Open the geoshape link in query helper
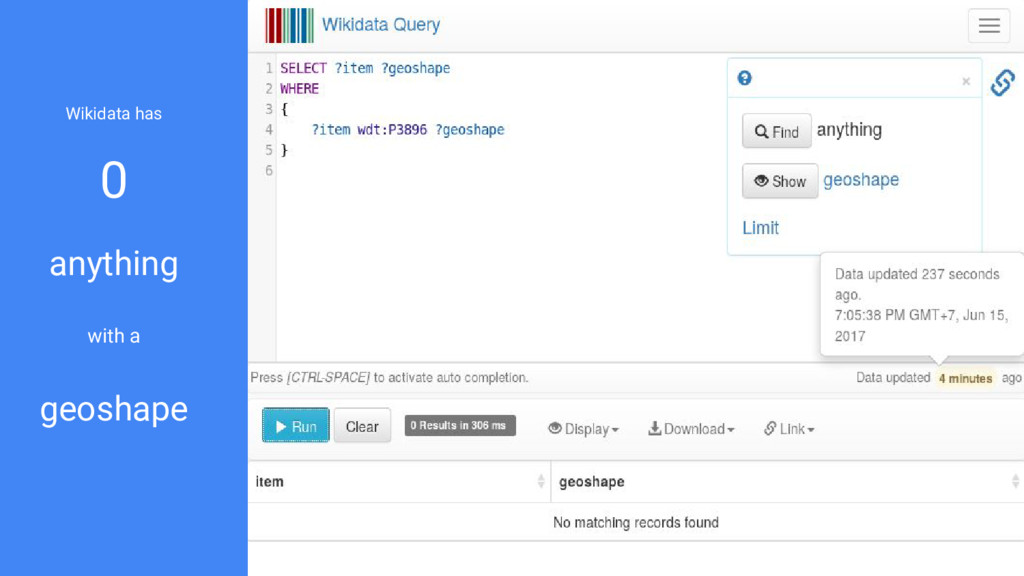1024x576 pixels. tap(861, 180)
